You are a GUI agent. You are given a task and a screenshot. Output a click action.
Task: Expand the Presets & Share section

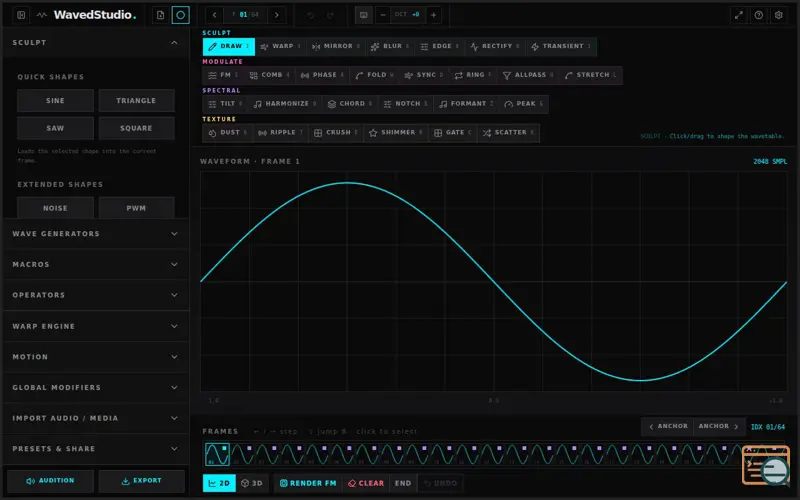(x=96, y=448)
